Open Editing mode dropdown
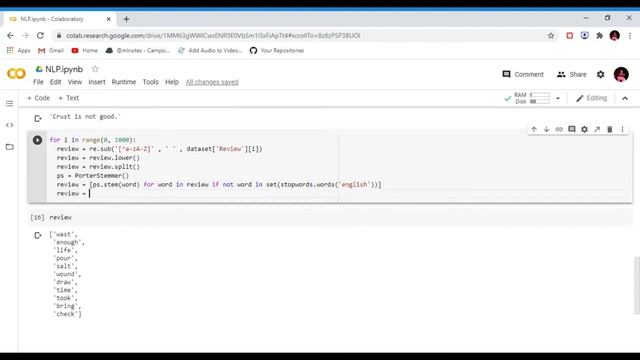The height and width of the screenshot is (360, 640). (592, 98)
